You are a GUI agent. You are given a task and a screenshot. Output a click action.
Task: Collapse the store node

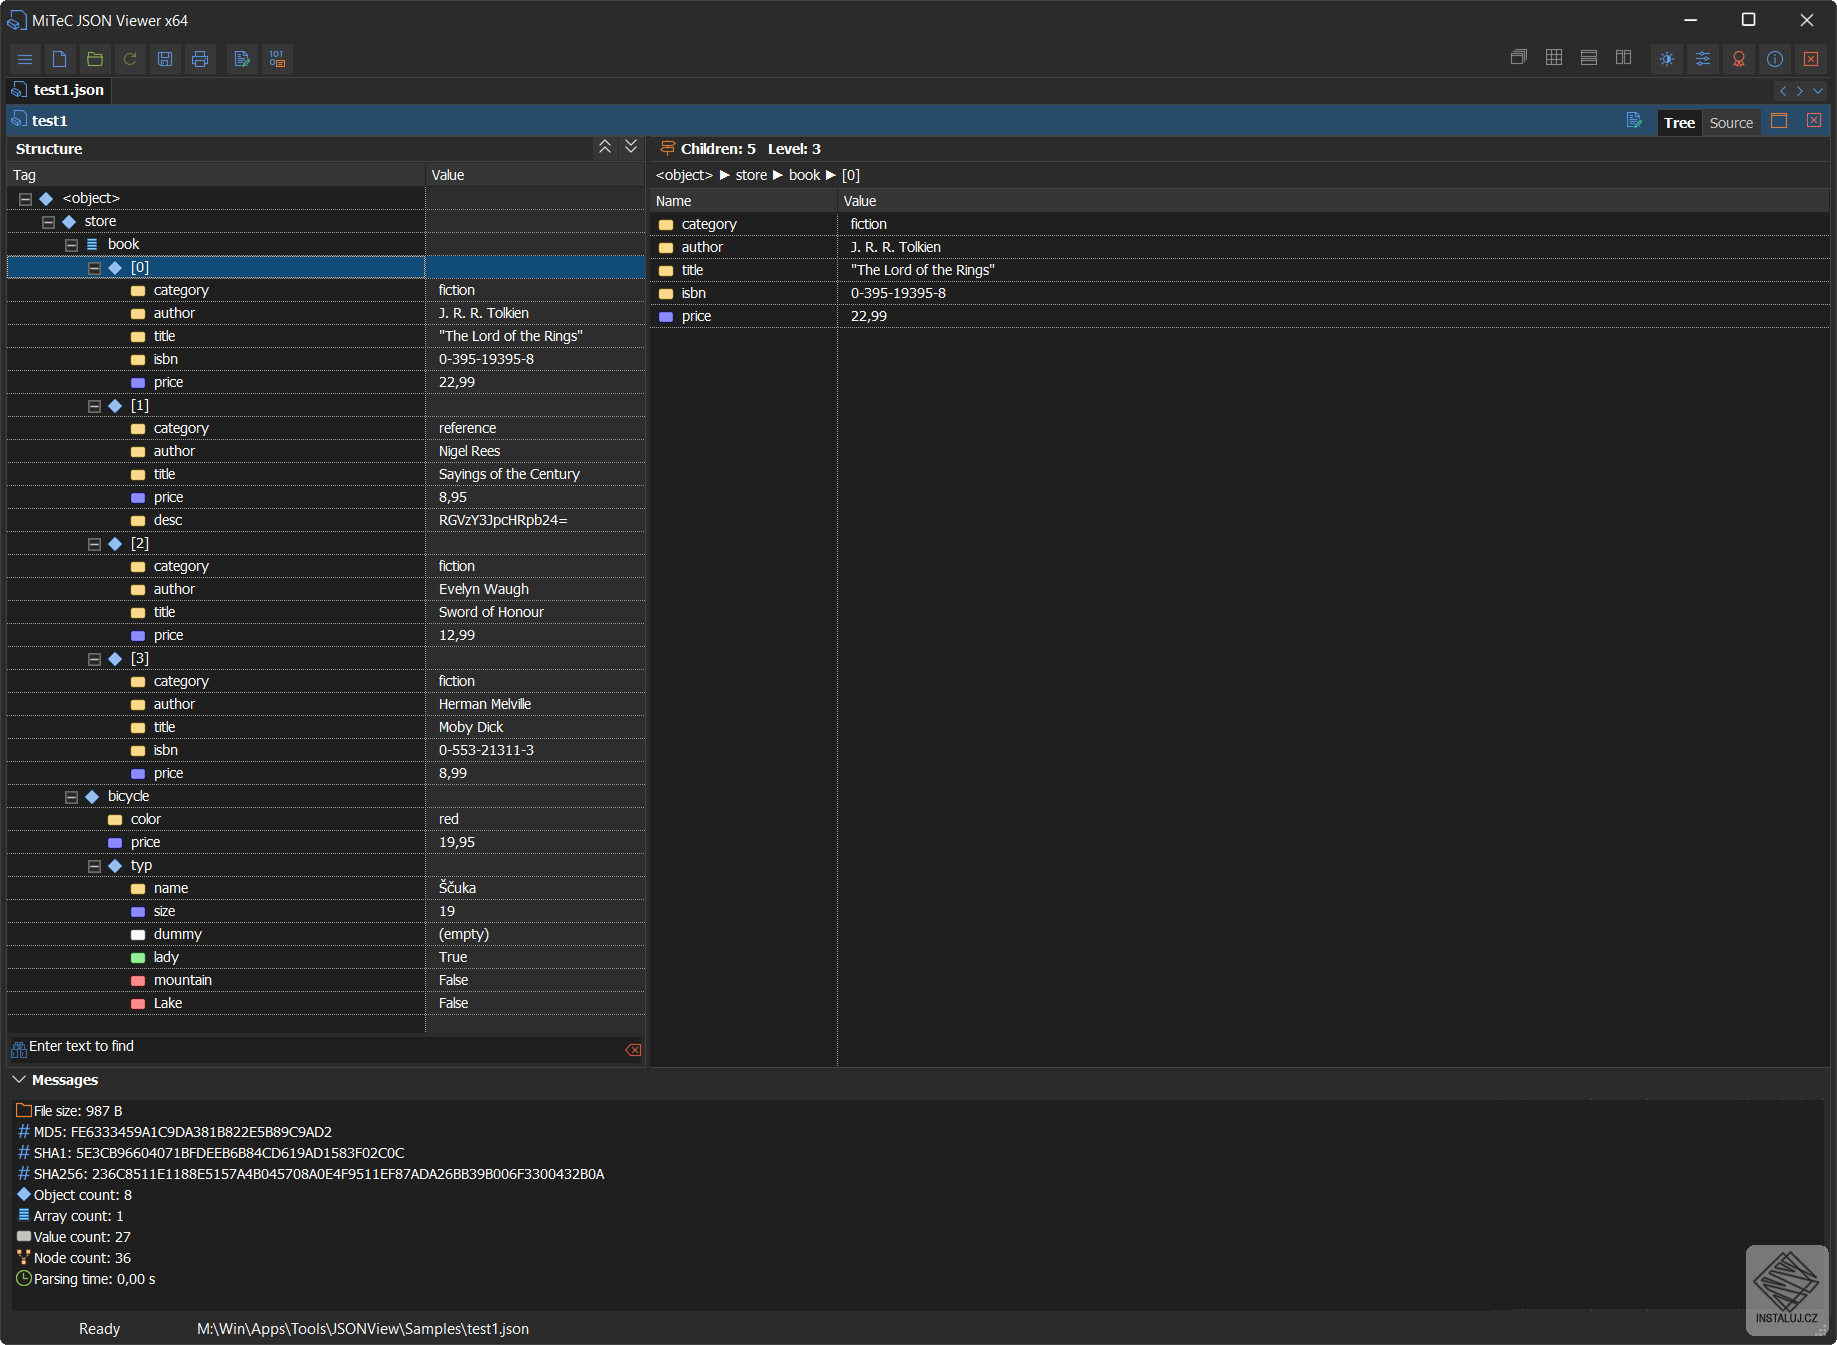click(48, 222)
